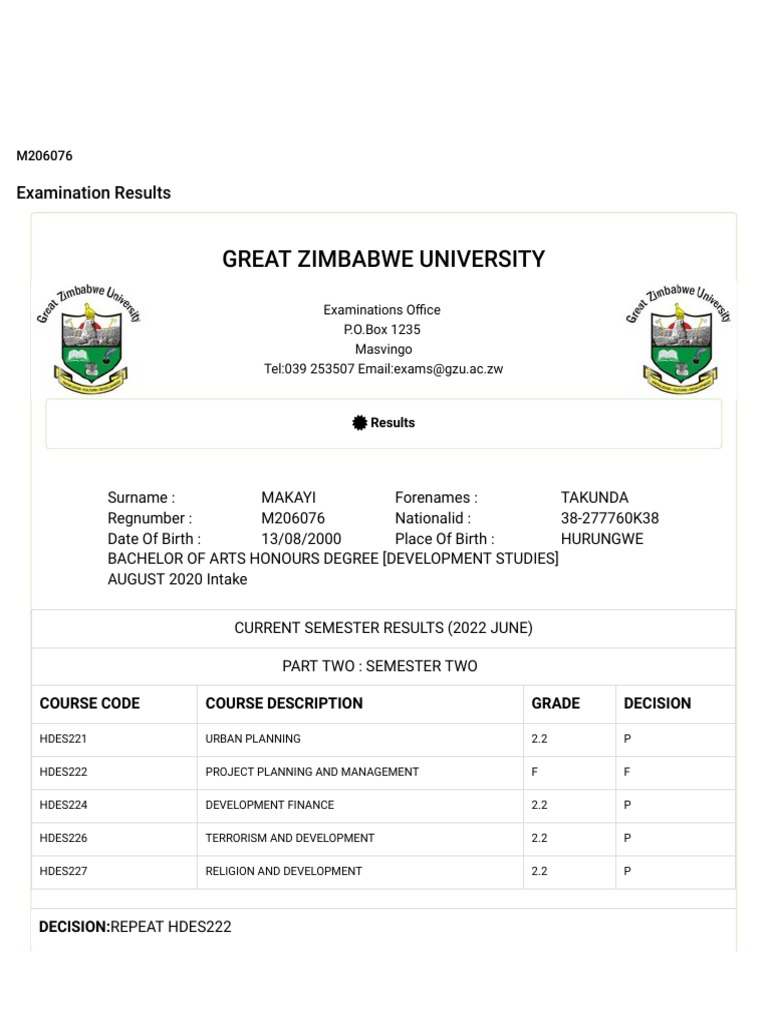The image size is (768, 1024).
Task: Click the badge icon beside Results
Action: [359, 423]
